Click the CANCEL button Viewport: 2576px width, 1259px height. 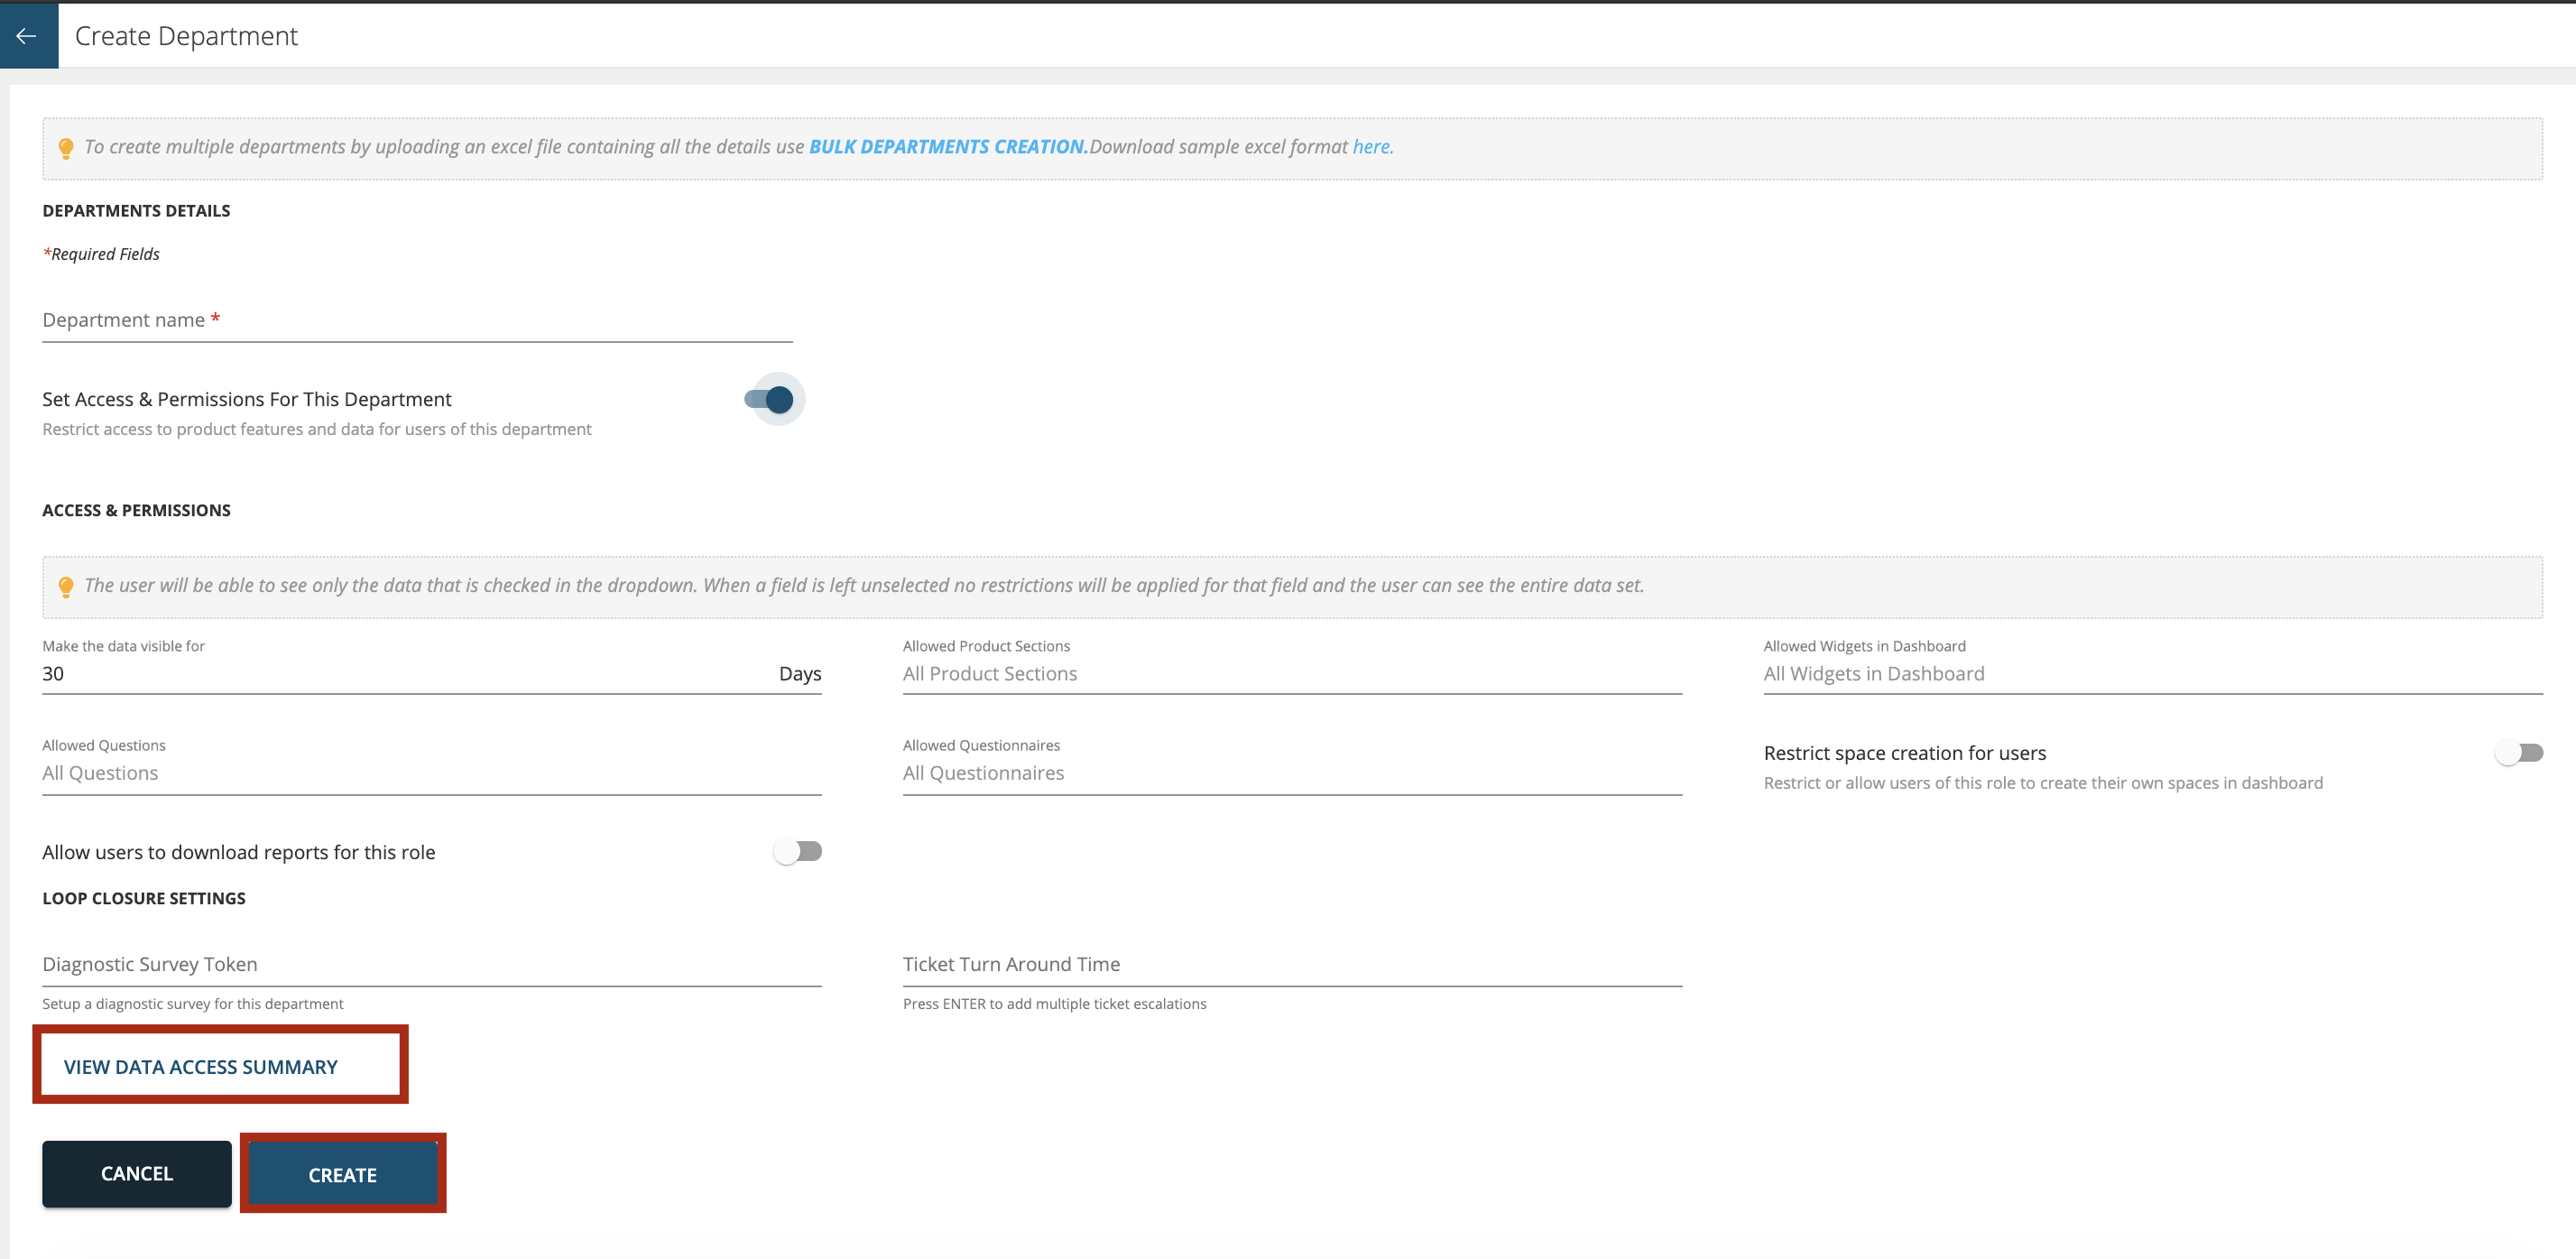pos(137,1174)
